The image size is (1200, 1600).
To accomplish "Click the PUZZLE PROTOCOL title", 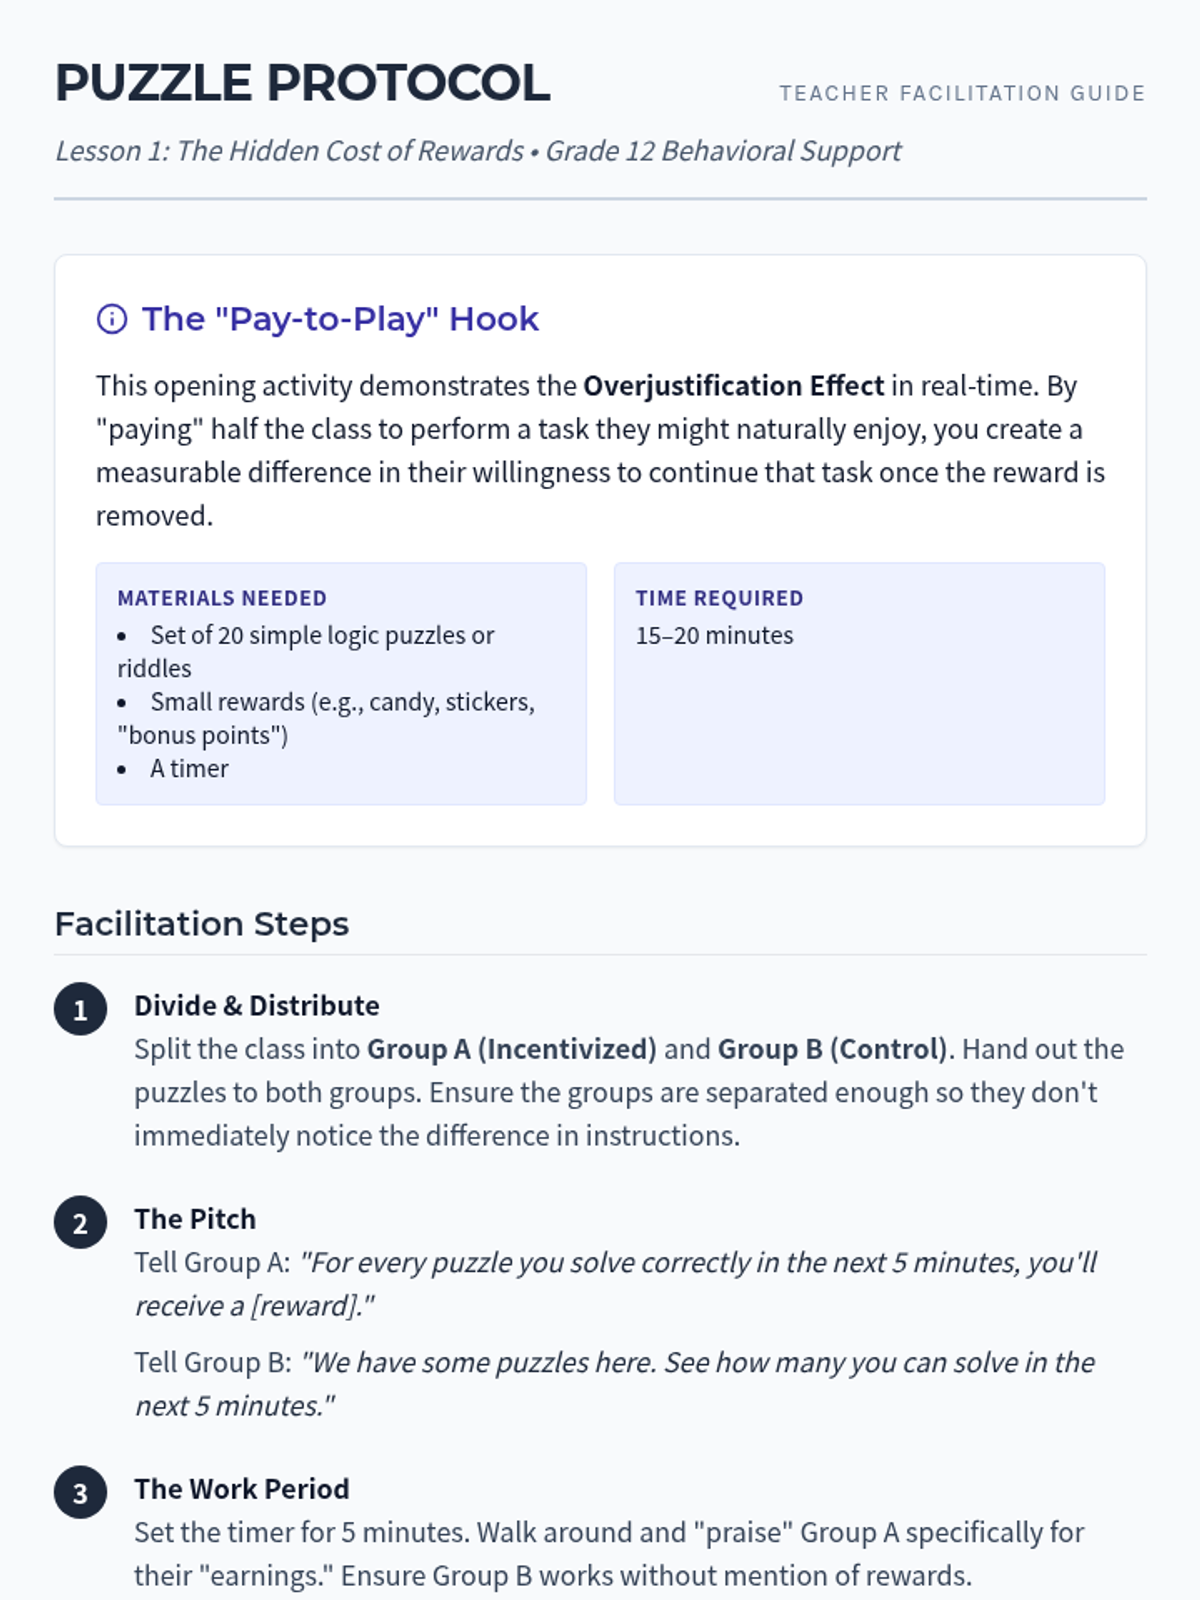I will [302, 83].
